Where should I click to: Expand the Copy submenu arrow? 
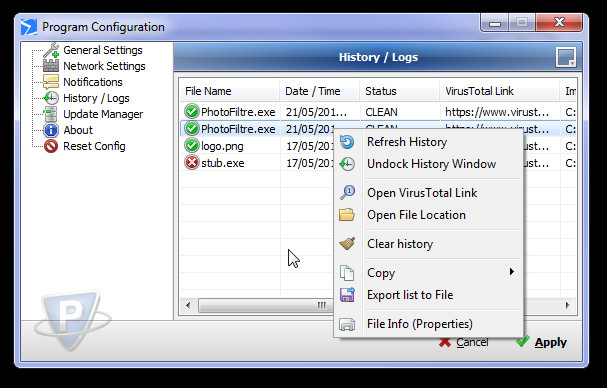click(512, 271)
